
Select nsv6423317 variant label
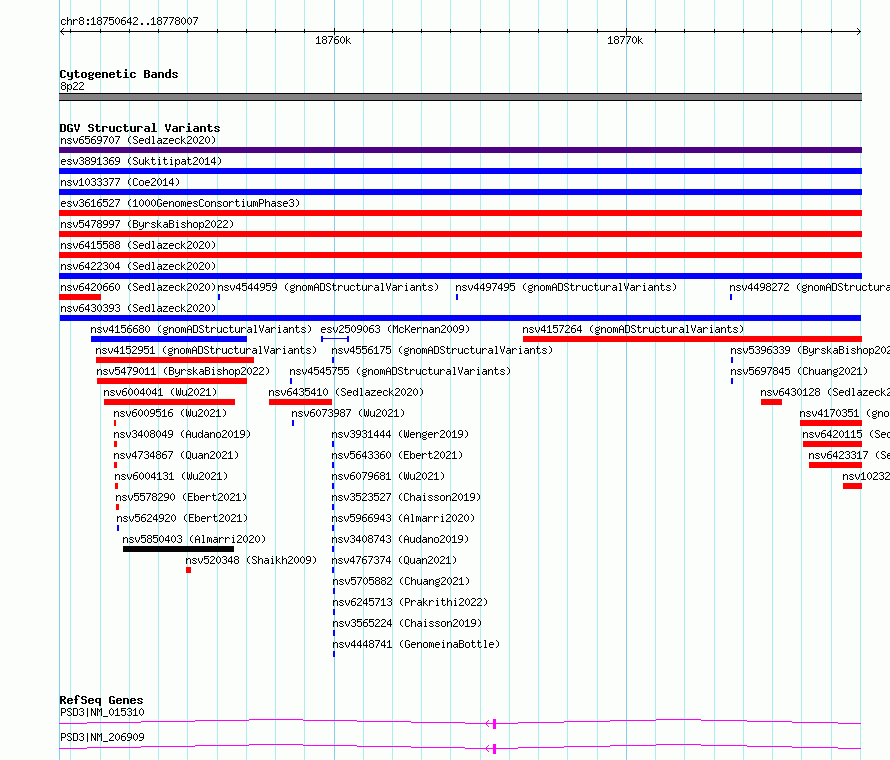point(849,455)
